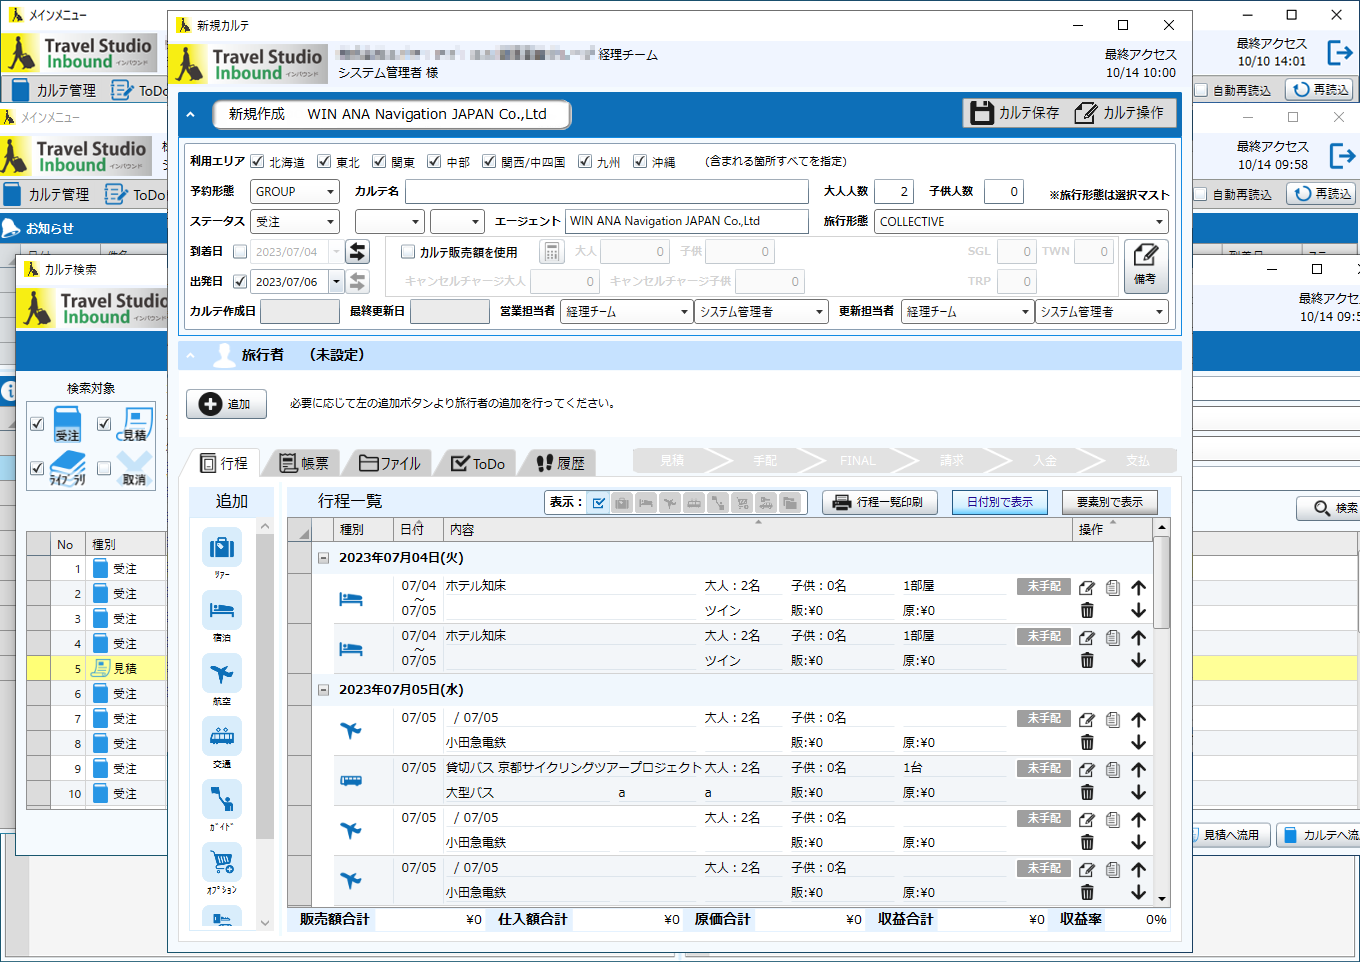Click the 追加 traveler button
Screen dimensions: 1360x962
coord(226,404)
